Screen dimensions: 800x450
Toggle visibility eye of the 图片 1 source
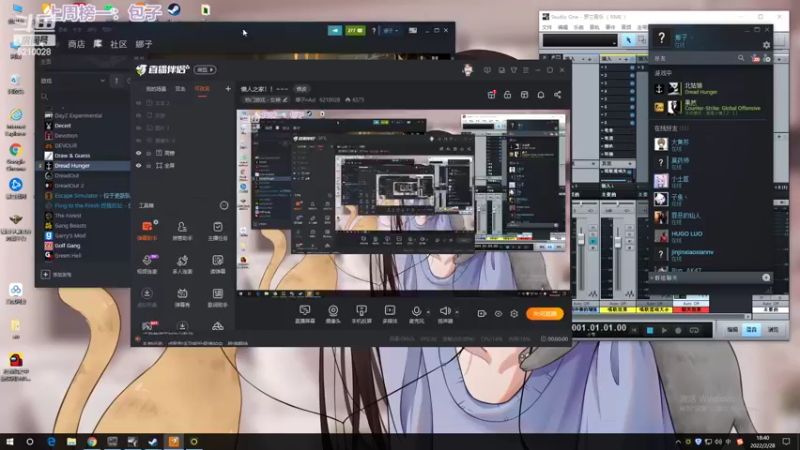tap(138, 128)
